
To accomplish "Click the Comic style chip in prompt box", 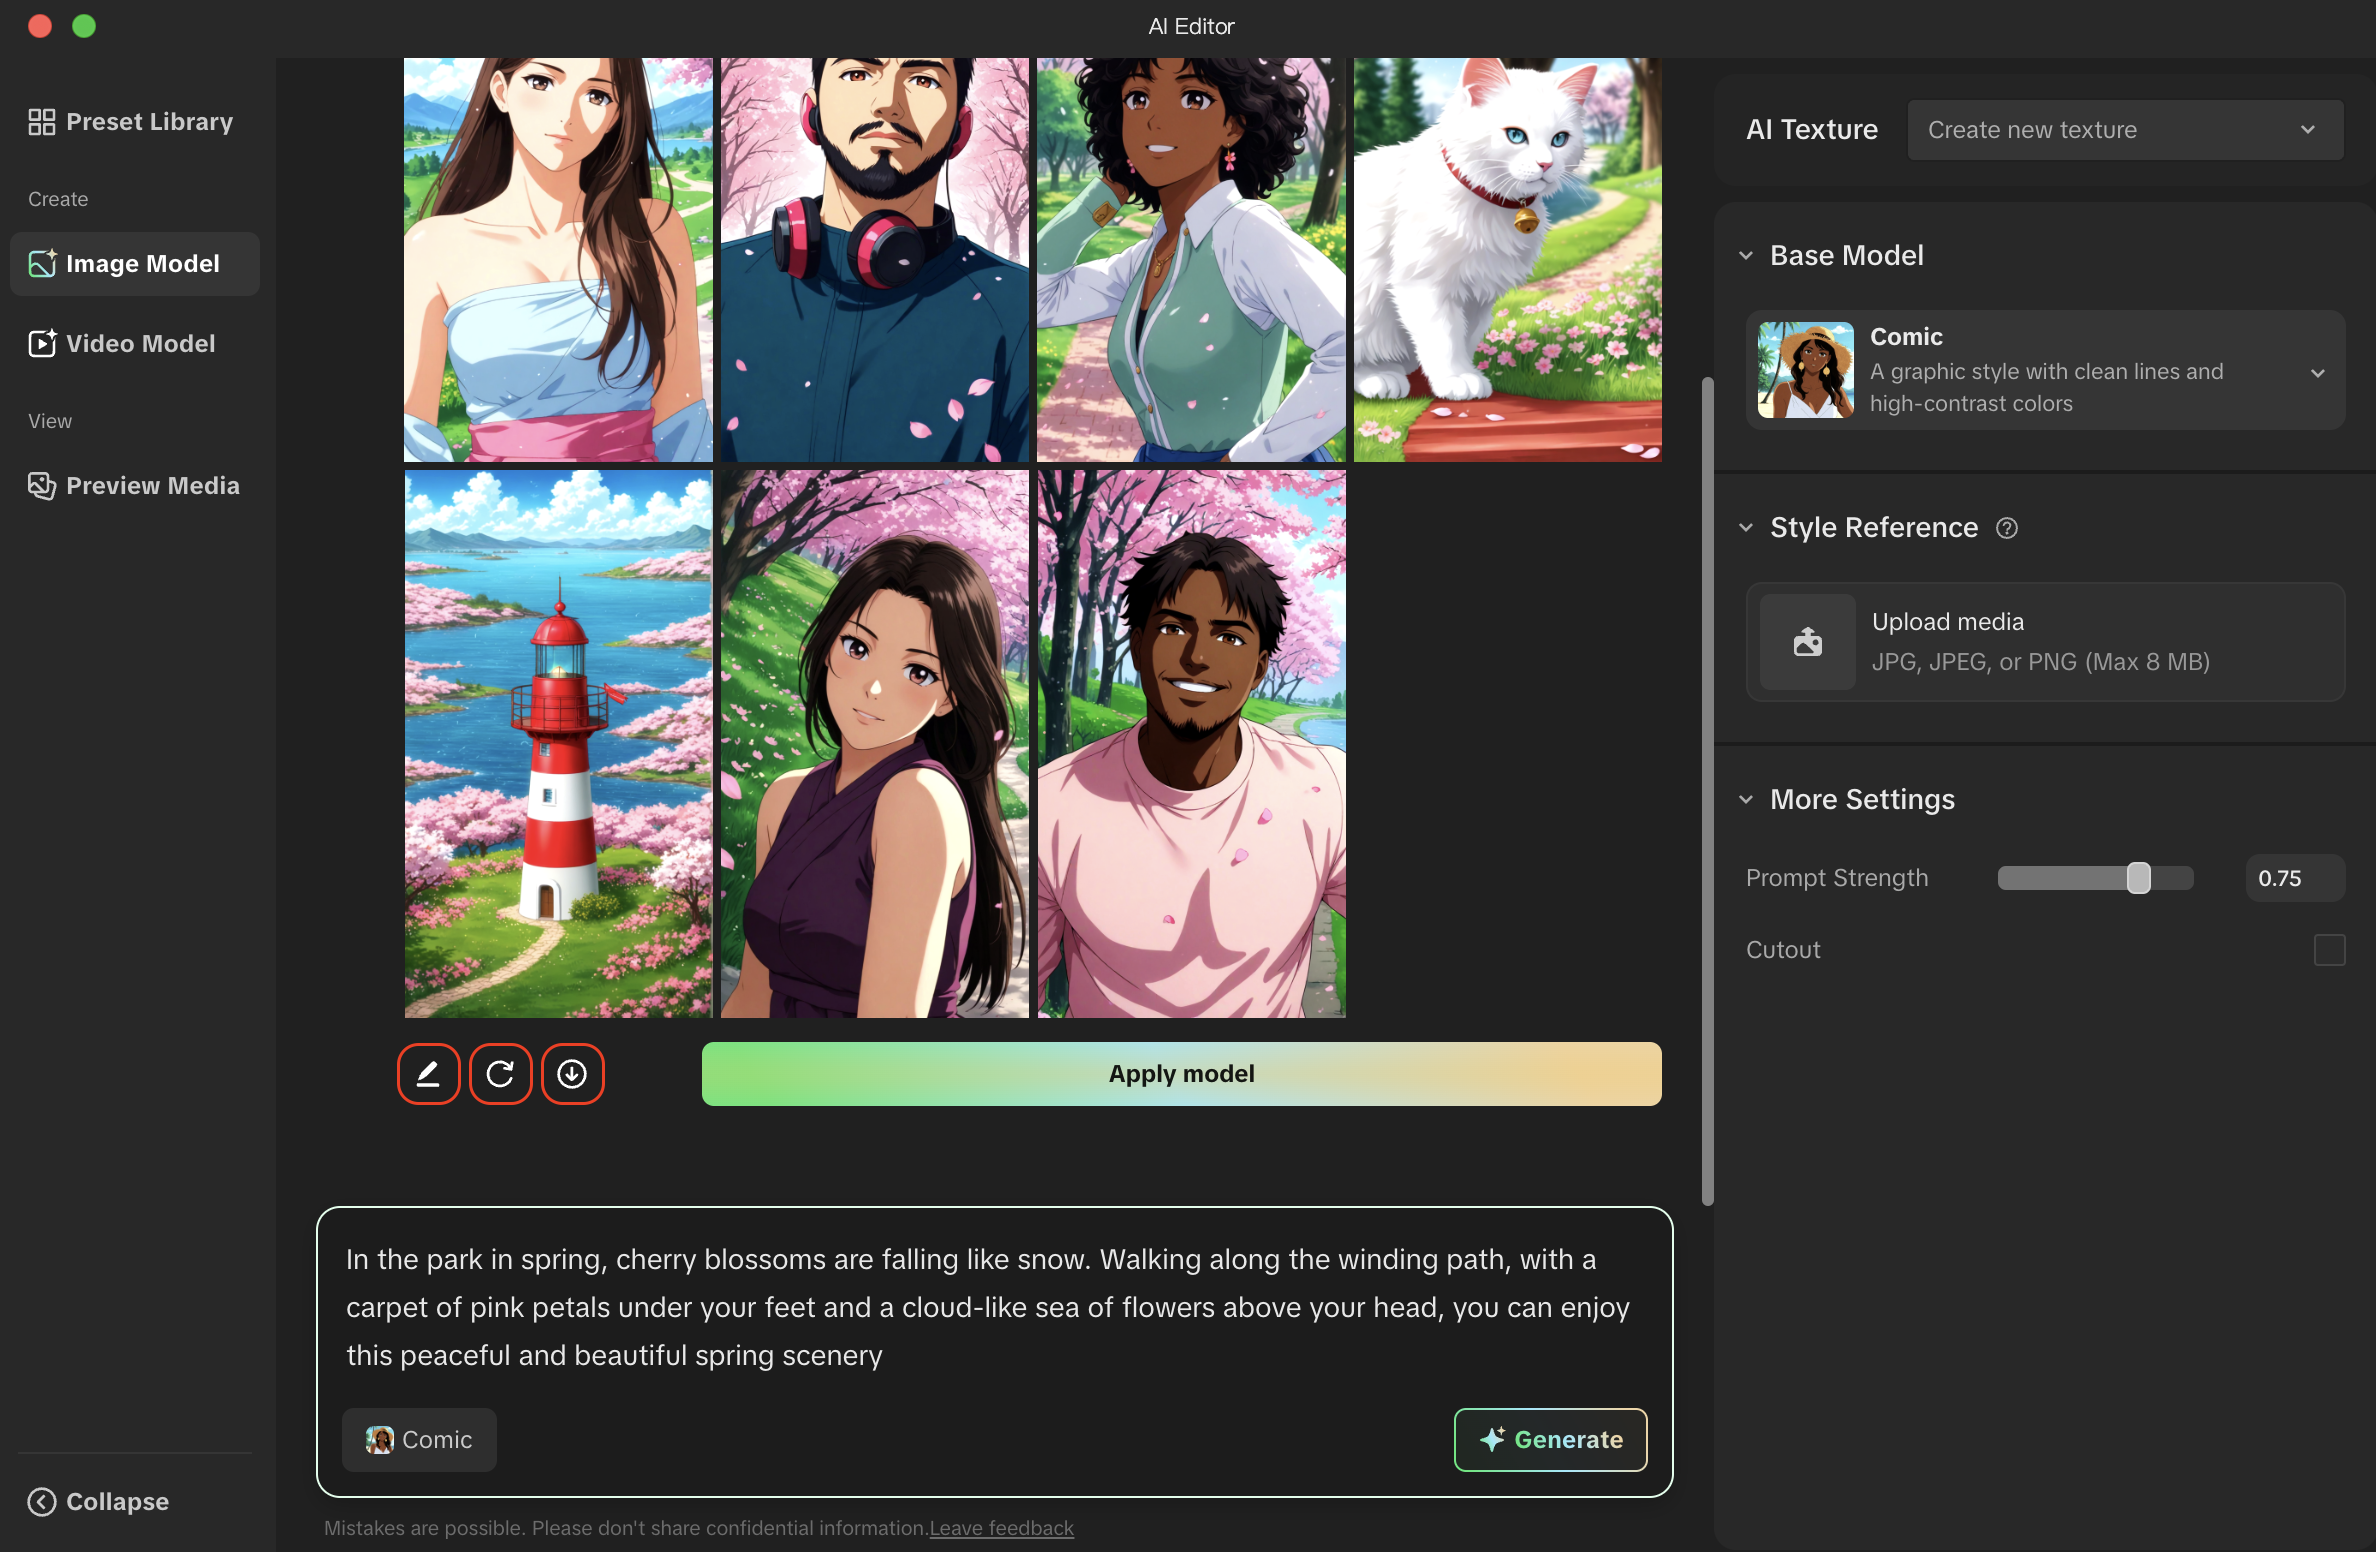I will point(419,1440).
